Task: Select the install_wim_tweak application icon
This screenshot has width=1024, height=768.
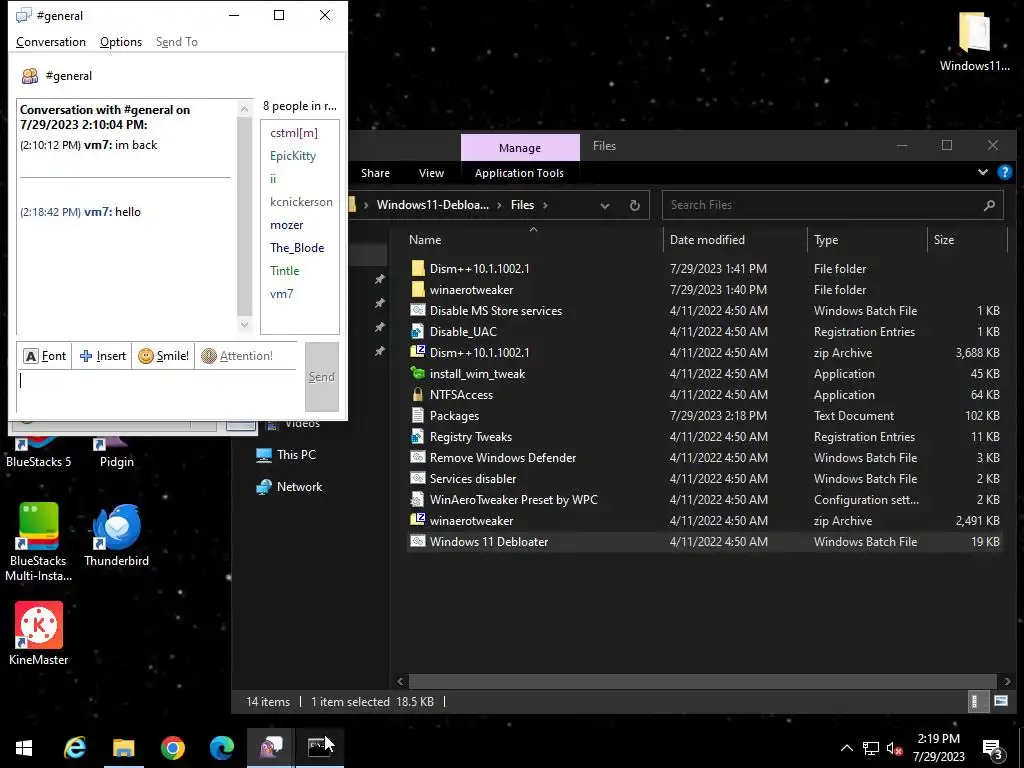Action: (418, 374)
